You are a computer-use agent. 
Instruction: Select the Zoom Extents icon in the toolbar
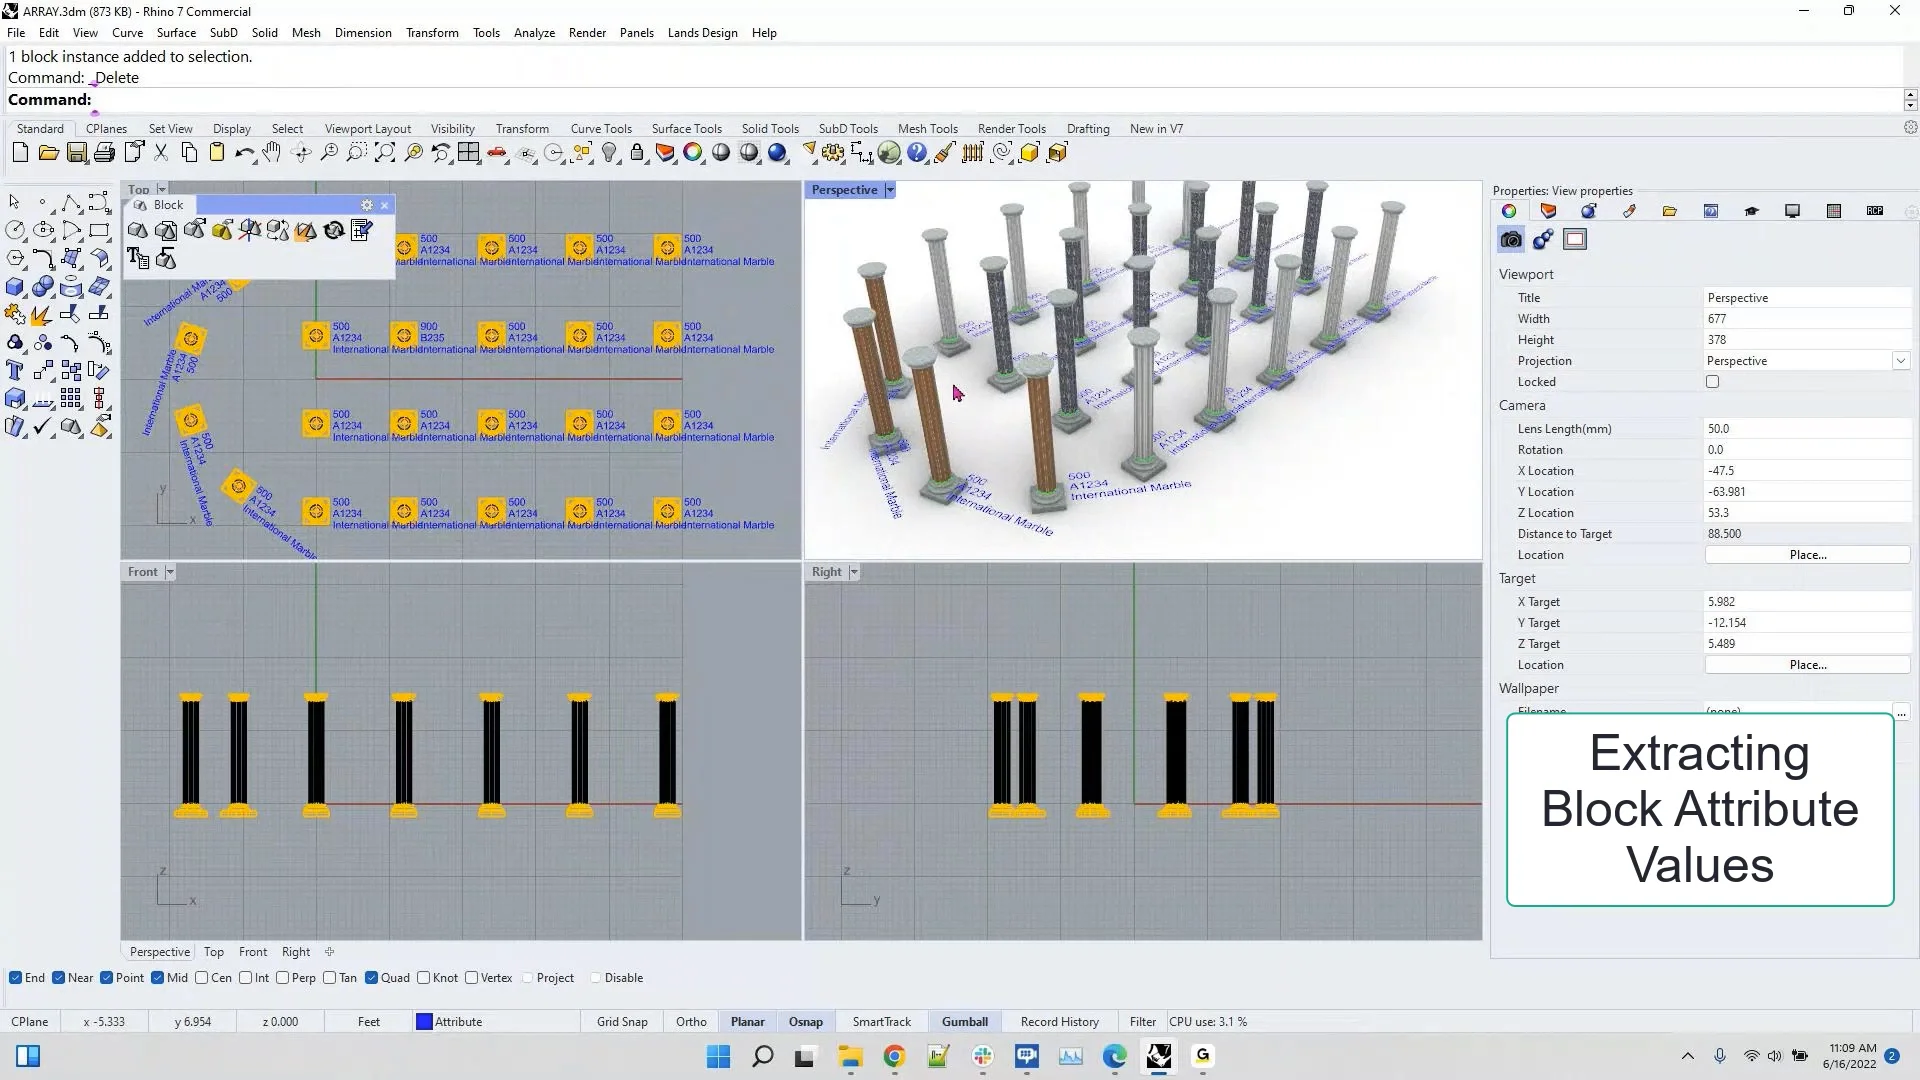tap(385, 152)
